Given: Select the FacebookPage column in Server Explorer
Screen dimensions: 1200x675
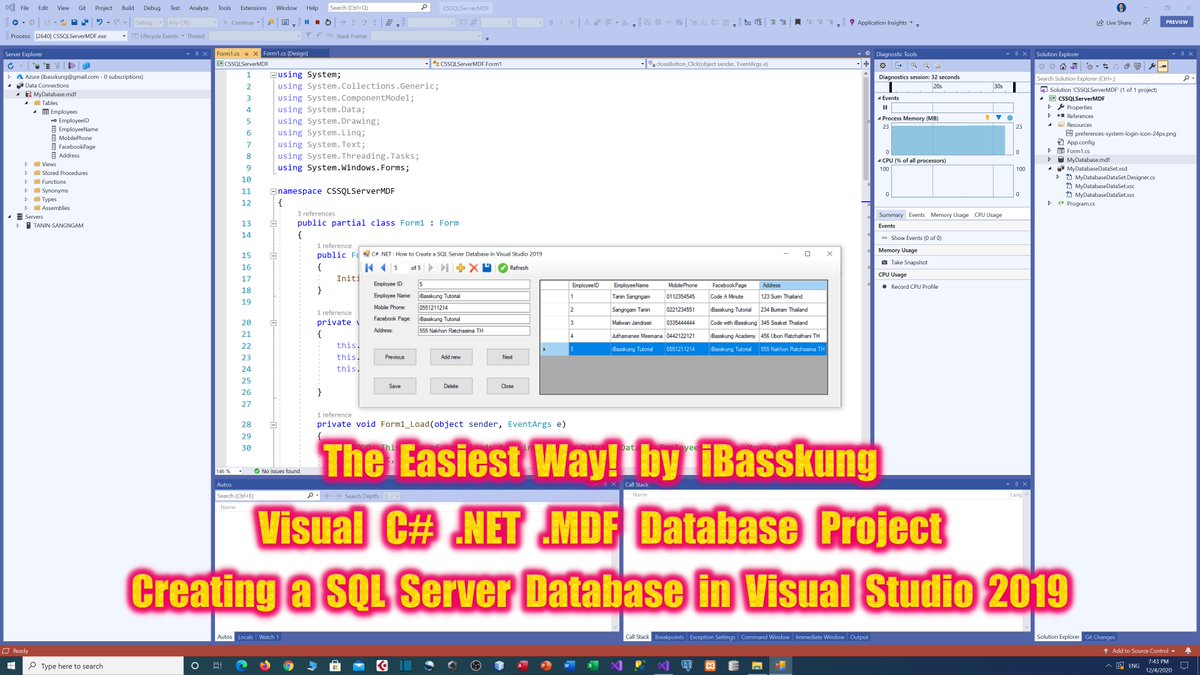Looking at the screenshot, I should coord(77,147).
